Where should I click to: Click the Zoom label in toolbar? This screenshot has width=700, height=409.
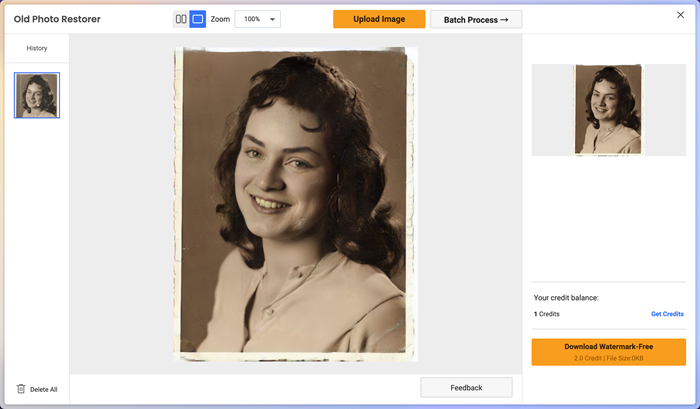[220, 19]
